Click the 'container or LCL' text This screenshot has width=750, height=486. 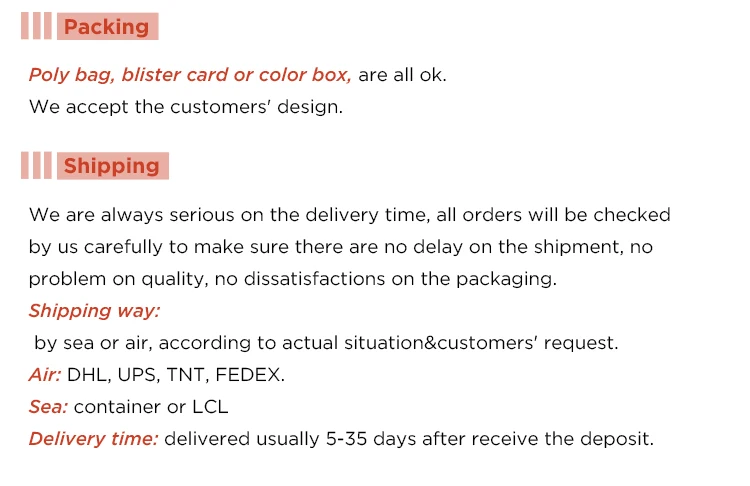pos(151,407)
